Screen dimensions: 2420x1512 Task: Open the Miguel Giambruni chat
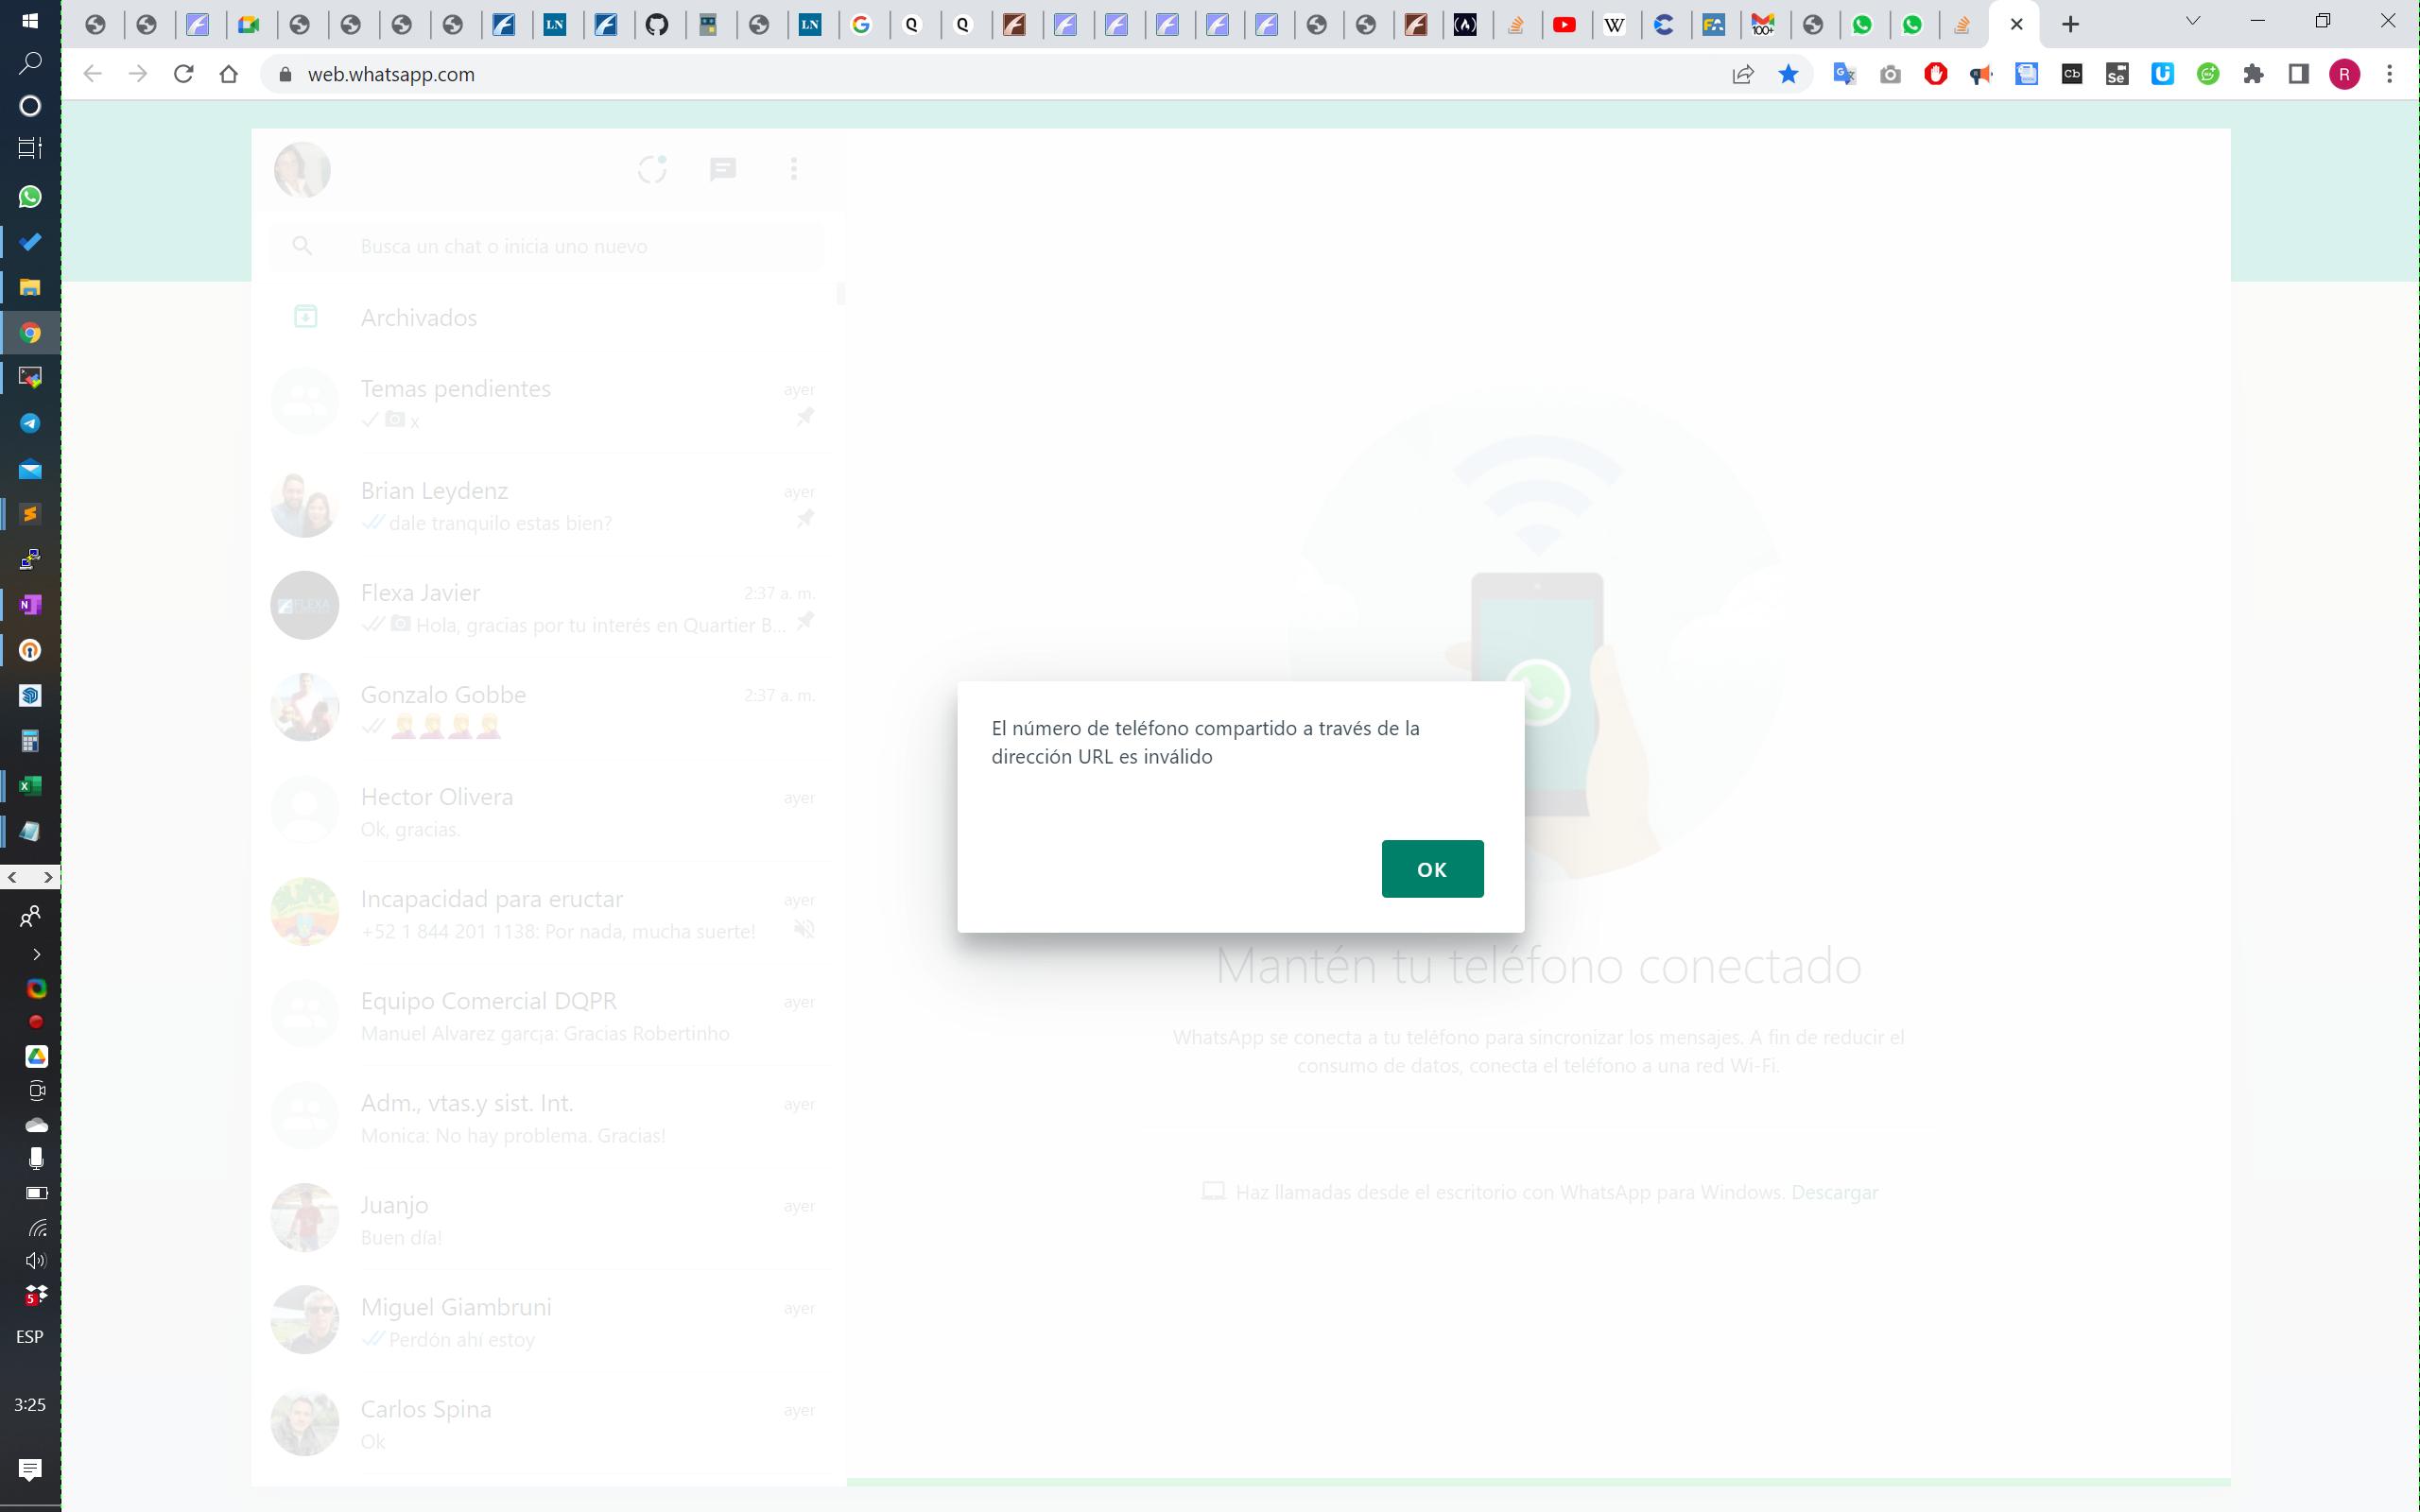point(547,1321)
